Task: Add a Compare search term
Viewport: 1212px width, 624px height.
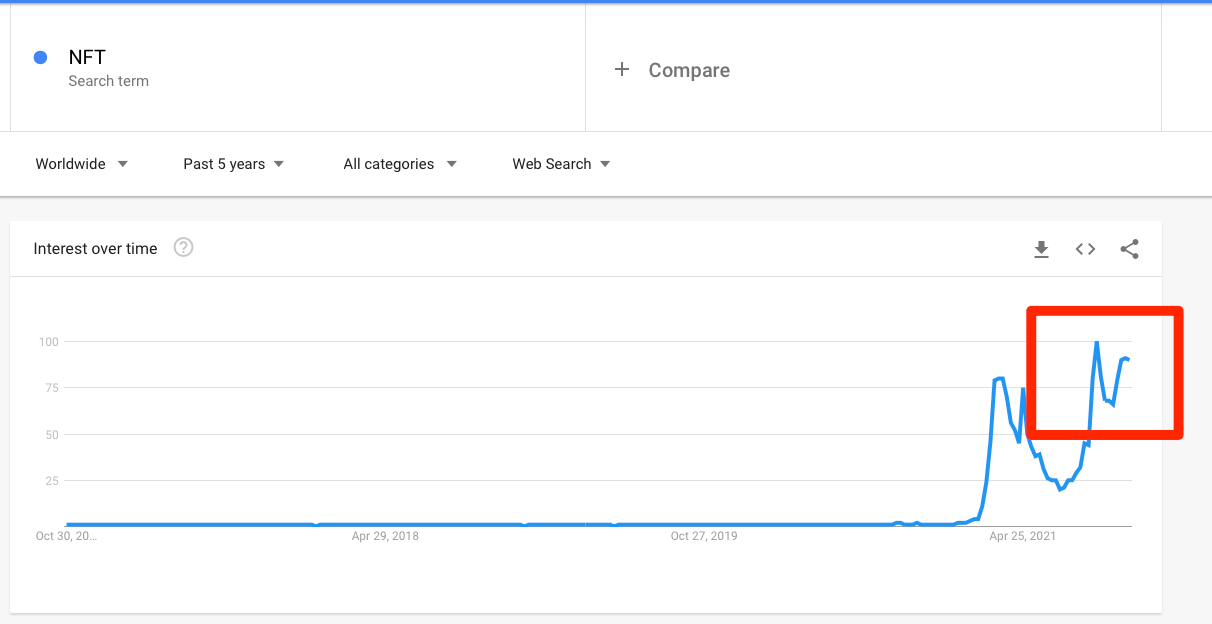Action: coord(689,70)
